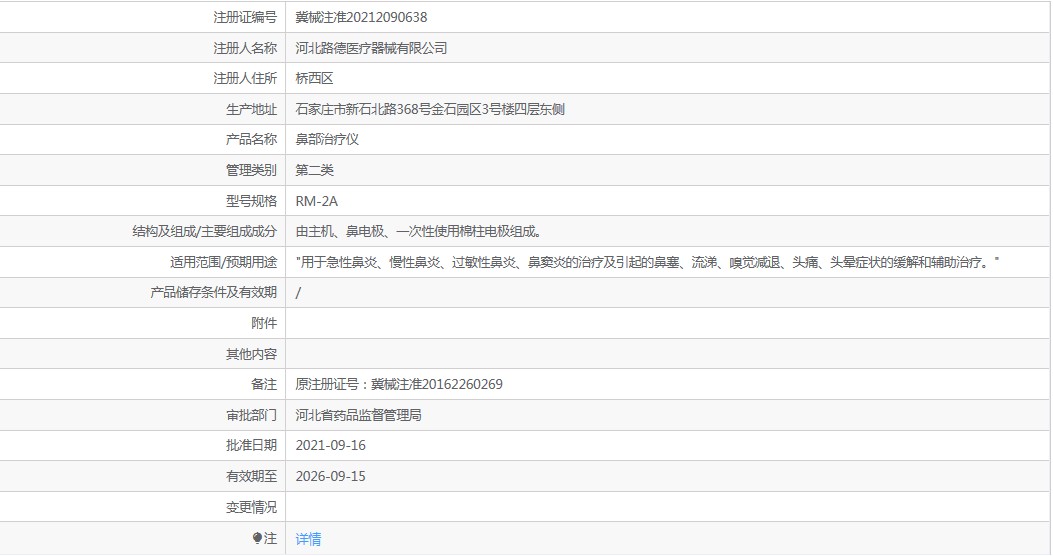Select product name 鼻部治疗仪
Image resolution: width=1053 pixels, height=556 pixels.
click(x=327, y=140)
